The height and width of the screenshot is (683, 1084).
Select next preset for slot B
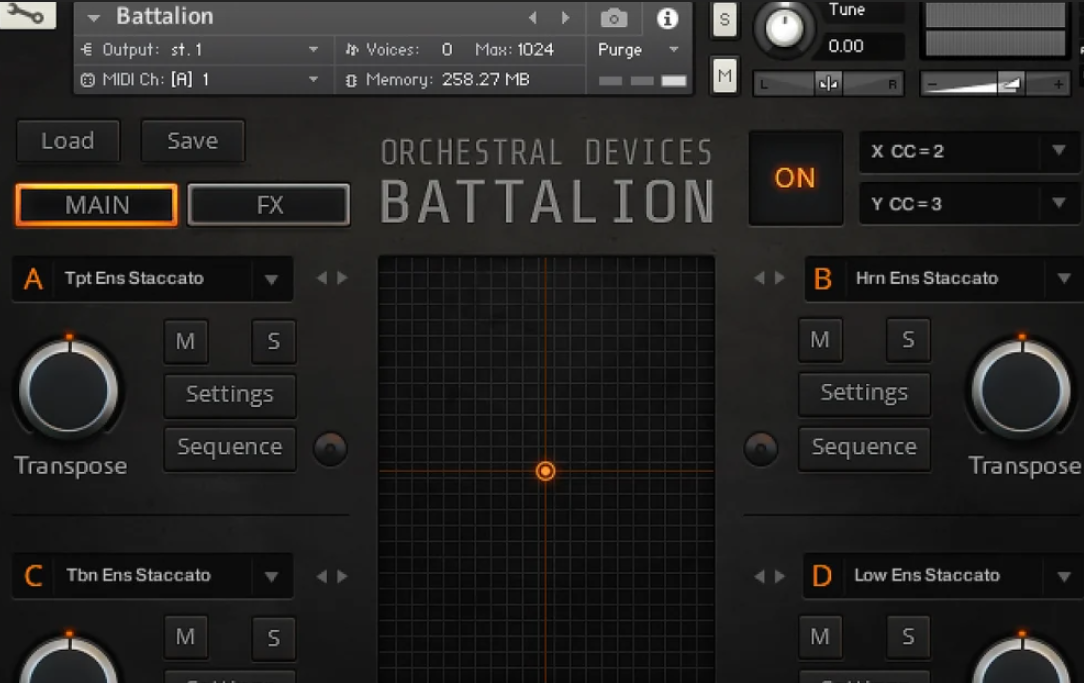pyautogui.click(x=780, y=278)
